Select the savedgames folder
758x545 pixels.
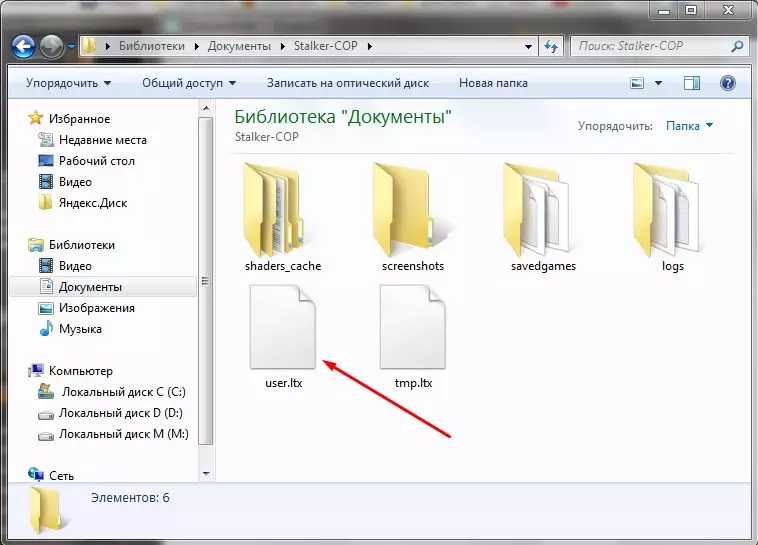pos(543,218)
